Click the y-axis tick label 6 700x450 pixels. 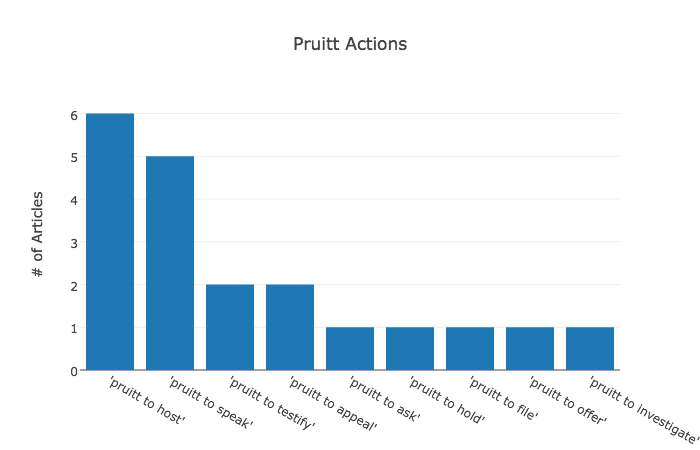pyautogui.click(x=73, y=115)
